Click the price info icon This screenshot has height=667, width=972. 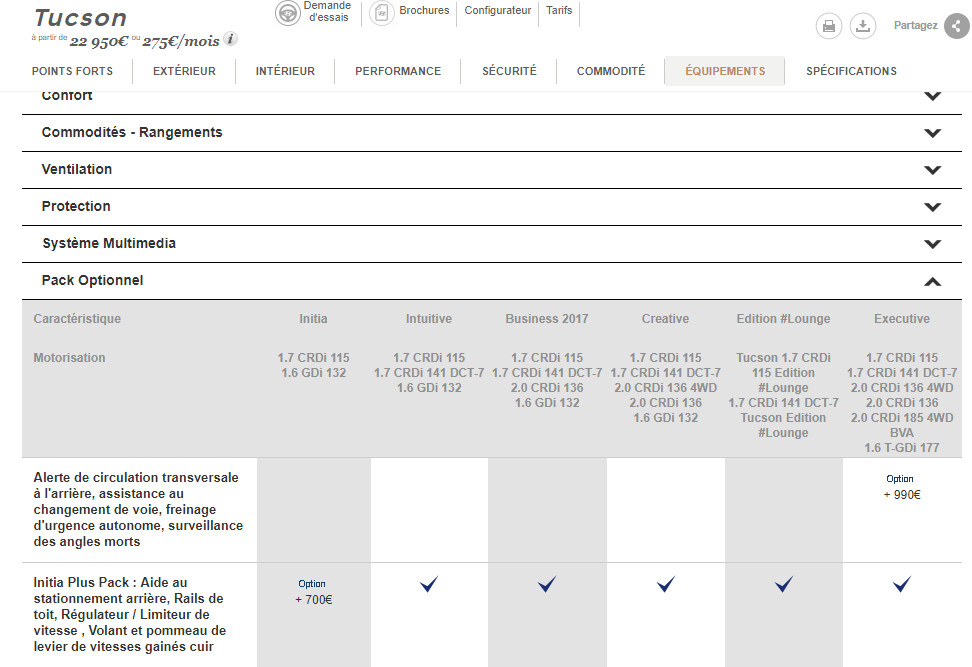(x=231, y=39)
